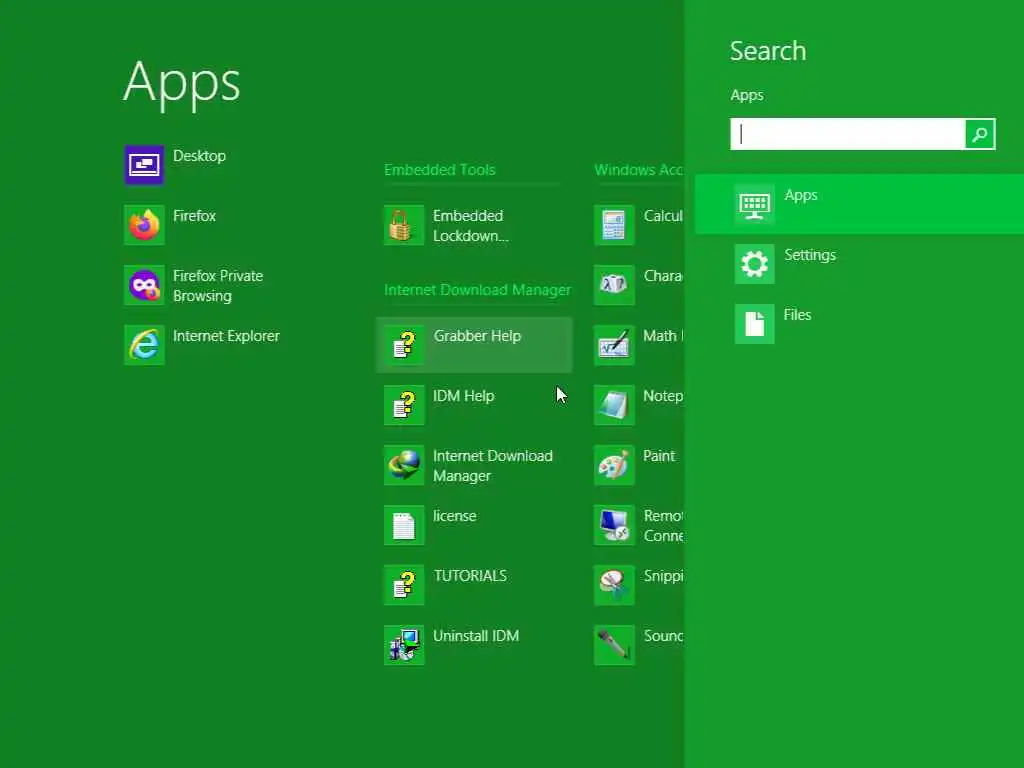
Task: Open the Desktop app icon
Action: [144, 165]
